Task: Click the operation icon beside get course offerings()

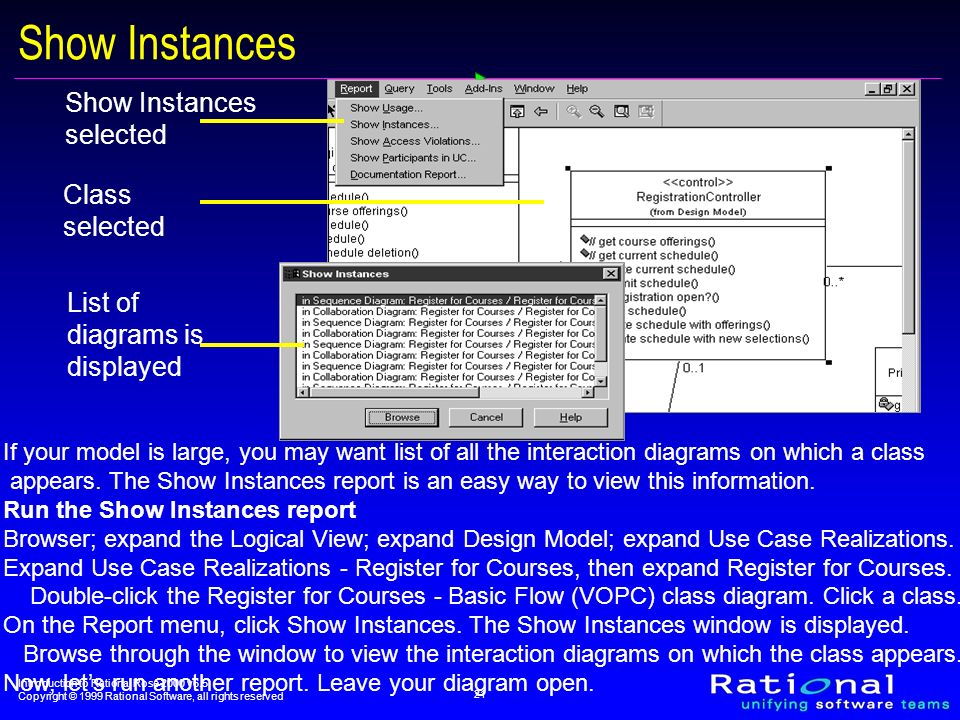Action: pyautogui.click(x=584, y=240)
